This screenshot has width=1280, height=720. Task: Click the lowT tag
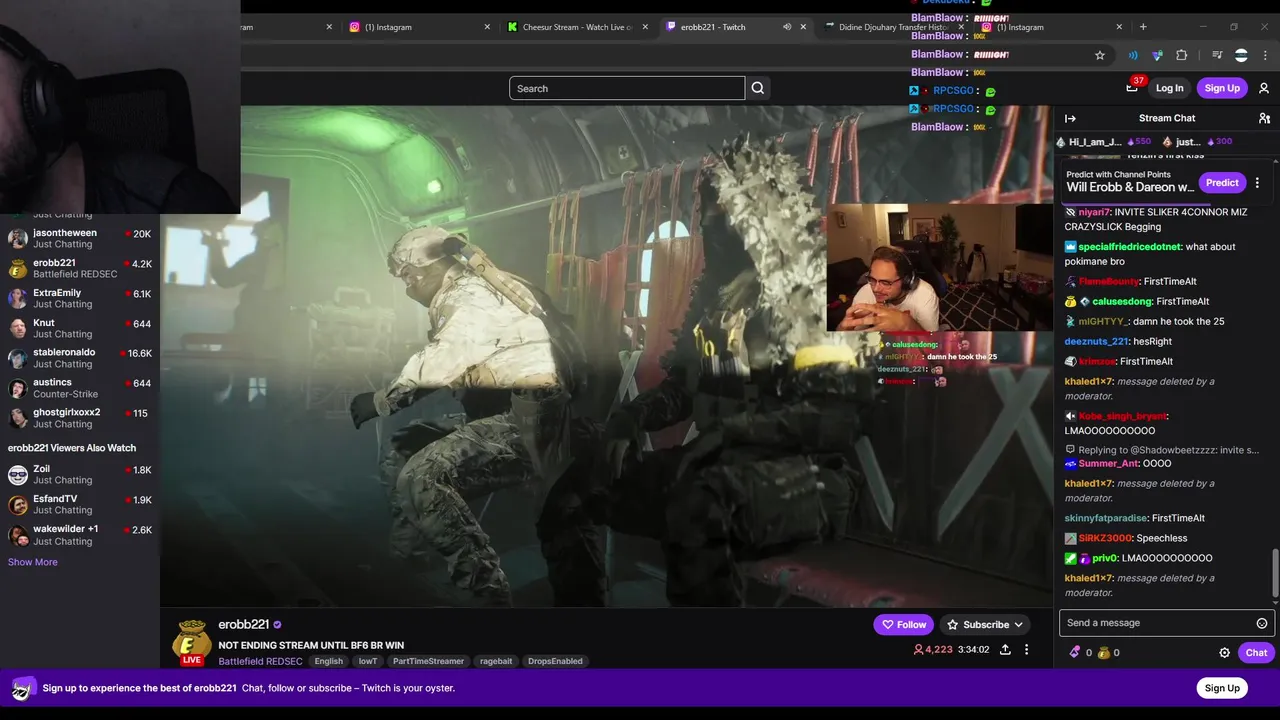tap(368, 661)
